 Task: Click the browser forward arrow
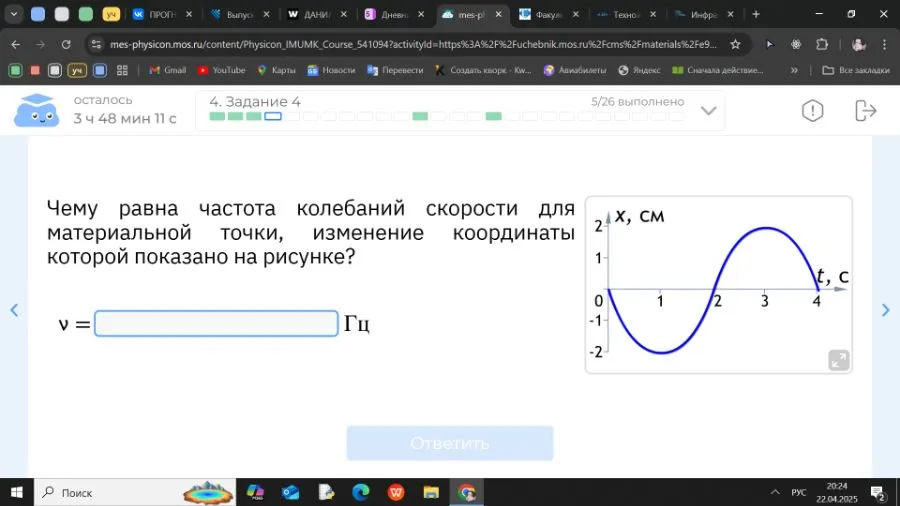pyautogui.click(x=40, y=44)
